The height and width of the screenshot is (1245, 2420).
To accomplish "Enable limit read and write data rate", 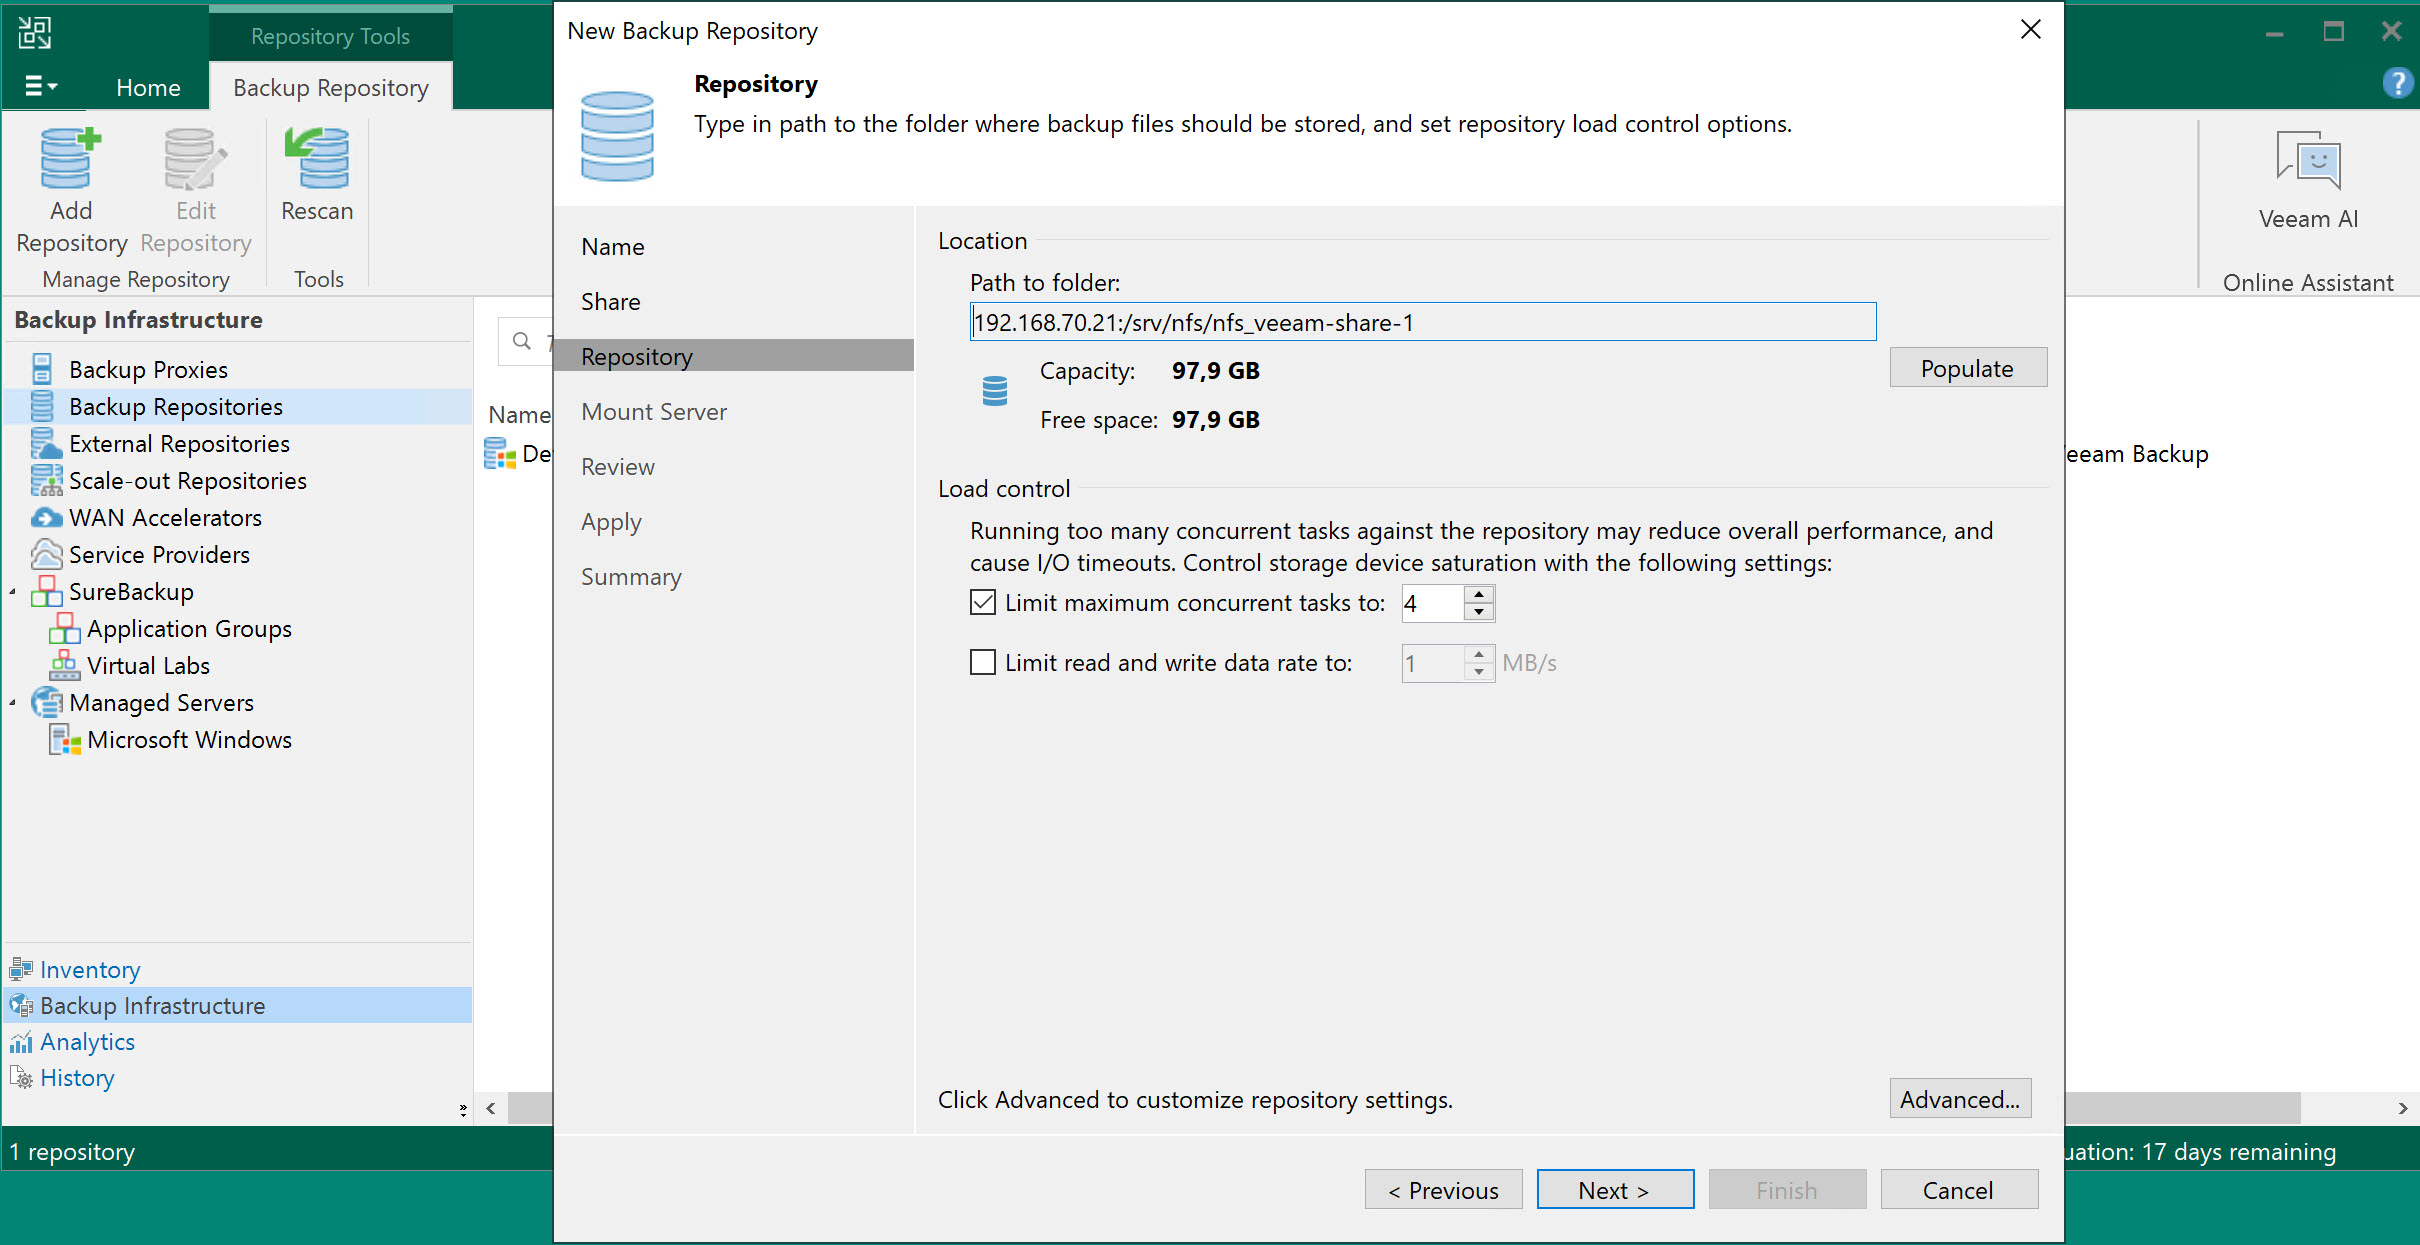I will point(981,662).
